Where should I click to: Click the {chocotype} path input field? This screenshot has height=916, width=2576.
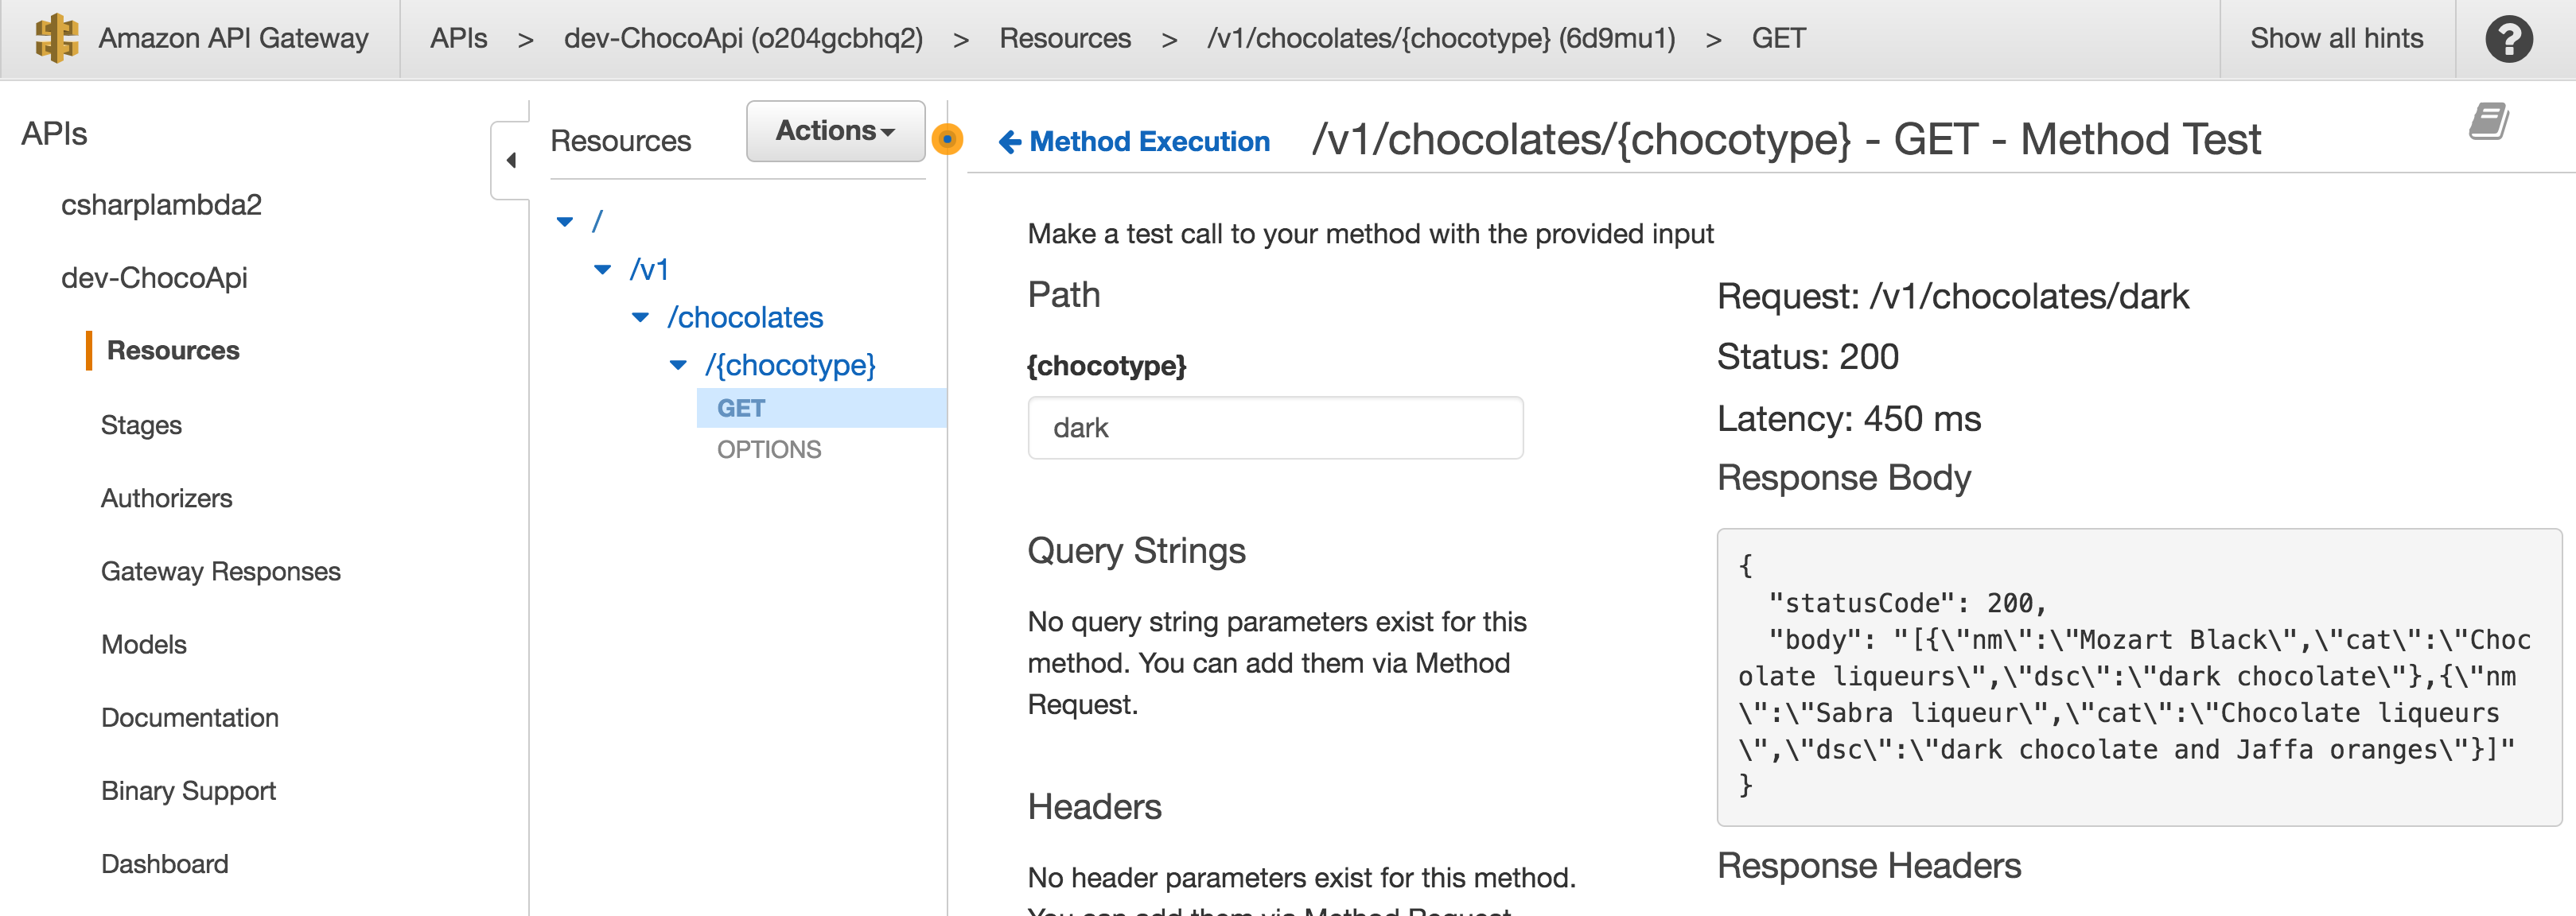pyautogui.click(x=1275, y=428)
